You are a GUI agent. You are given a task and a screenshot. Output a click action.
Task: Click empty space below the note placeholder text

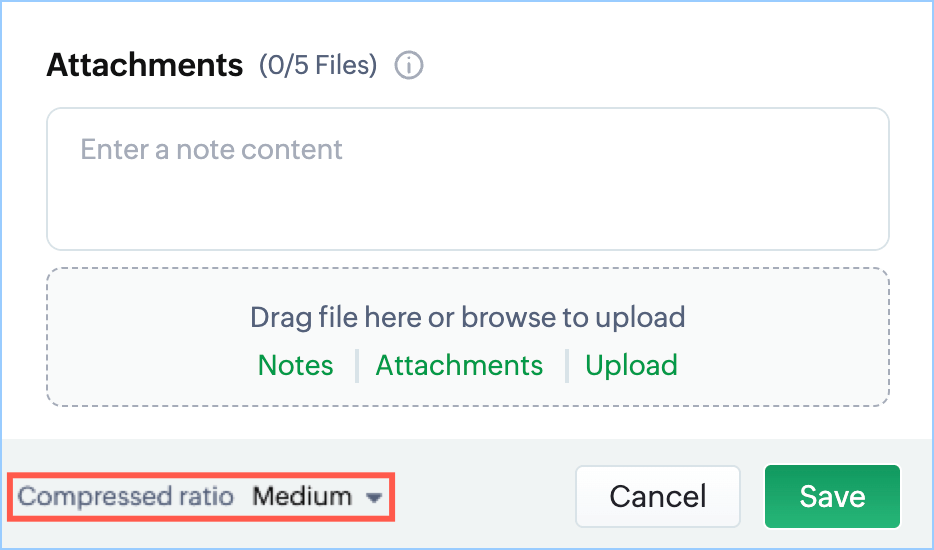click(x=467, y=210)
